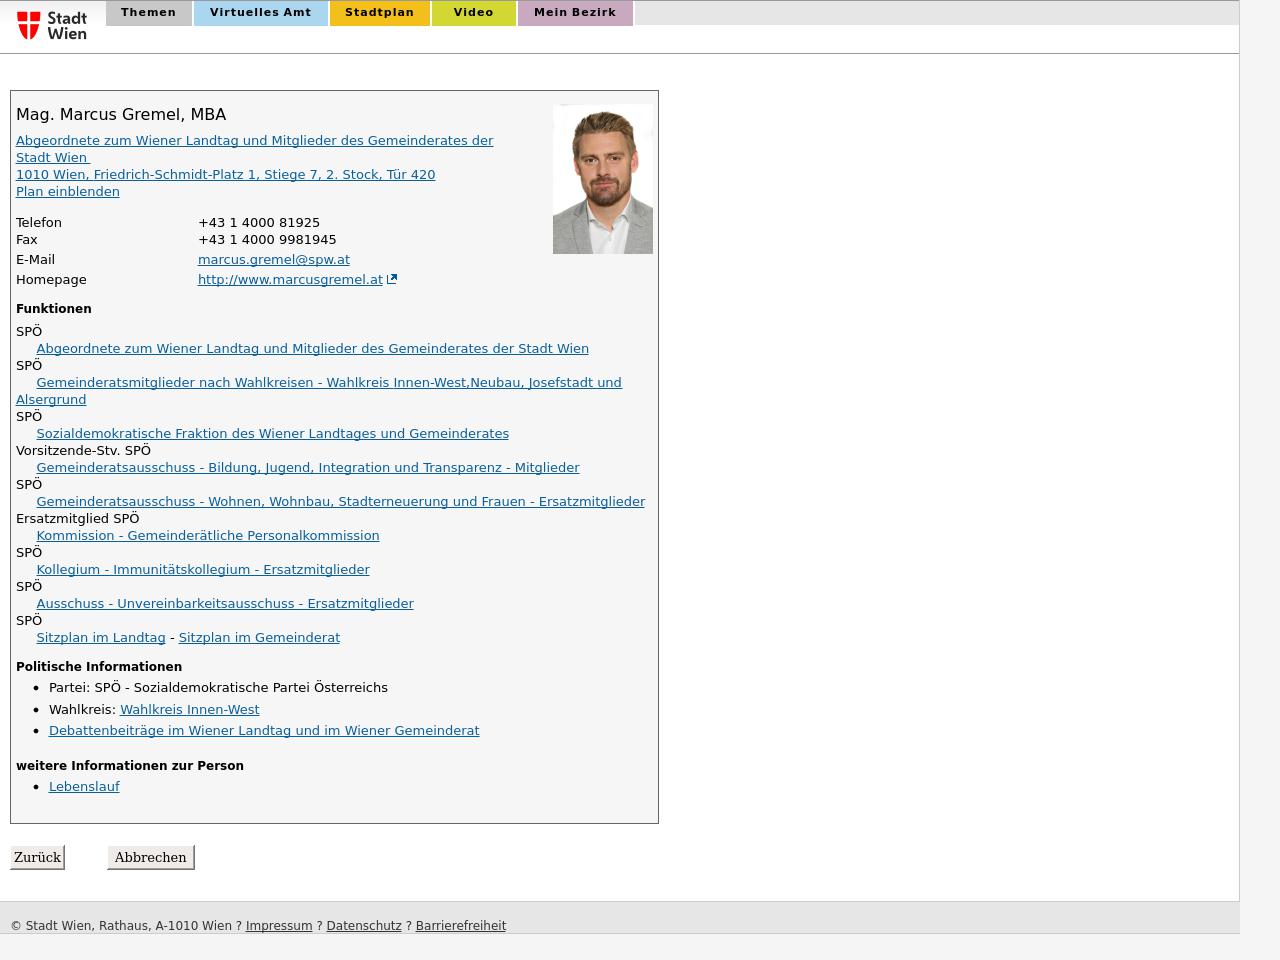Viewport: 1280px width, 960px height.
Task: Click the Abbrechen button
Action: click(151, 857)
